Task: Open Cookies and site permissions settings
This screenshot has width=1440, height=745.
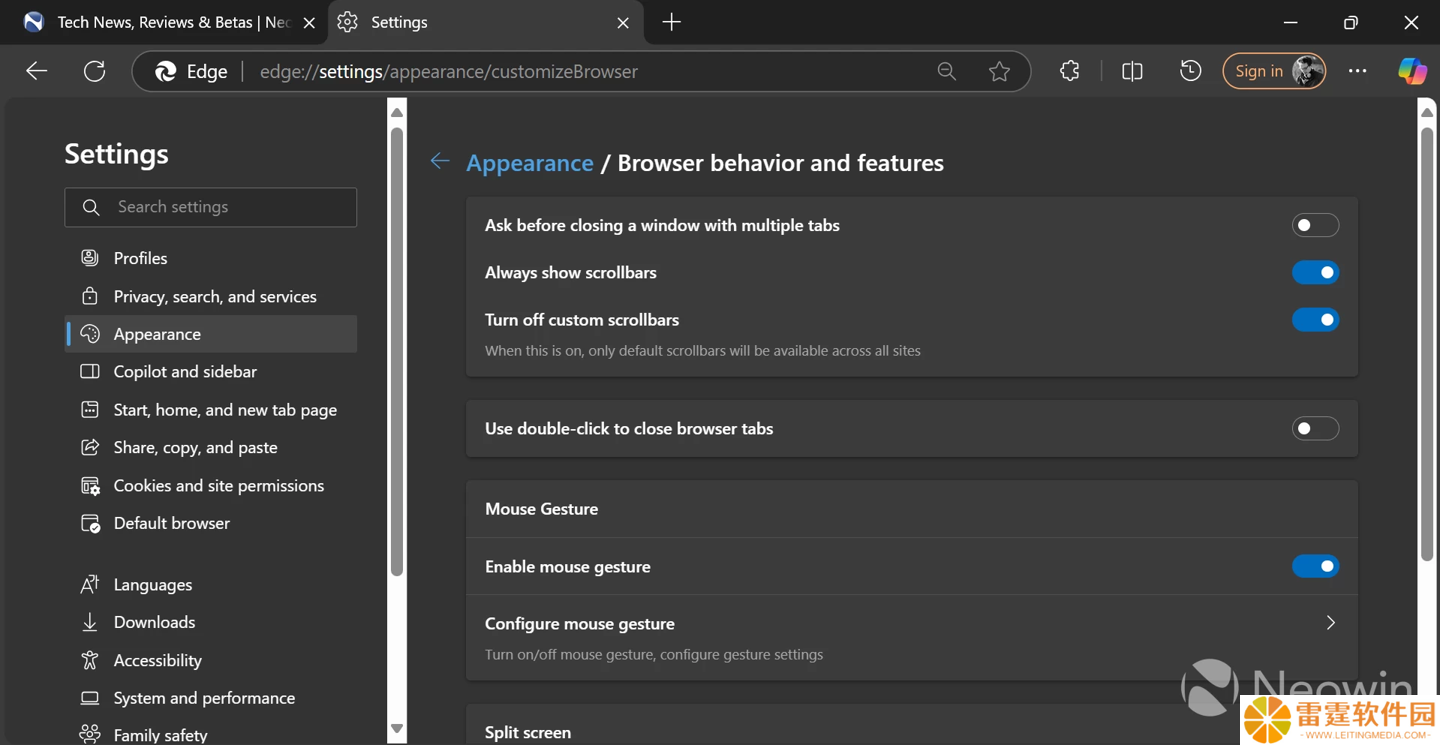Action: point(211,485)
